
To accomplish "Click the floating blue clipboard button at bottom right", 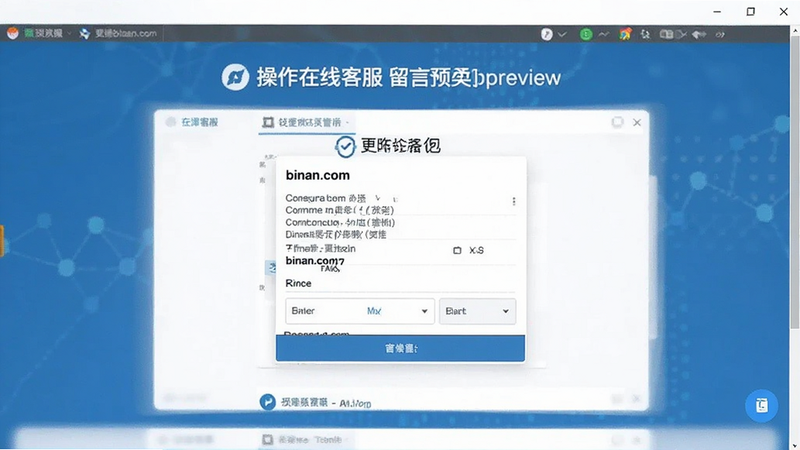I will (761, 406).
